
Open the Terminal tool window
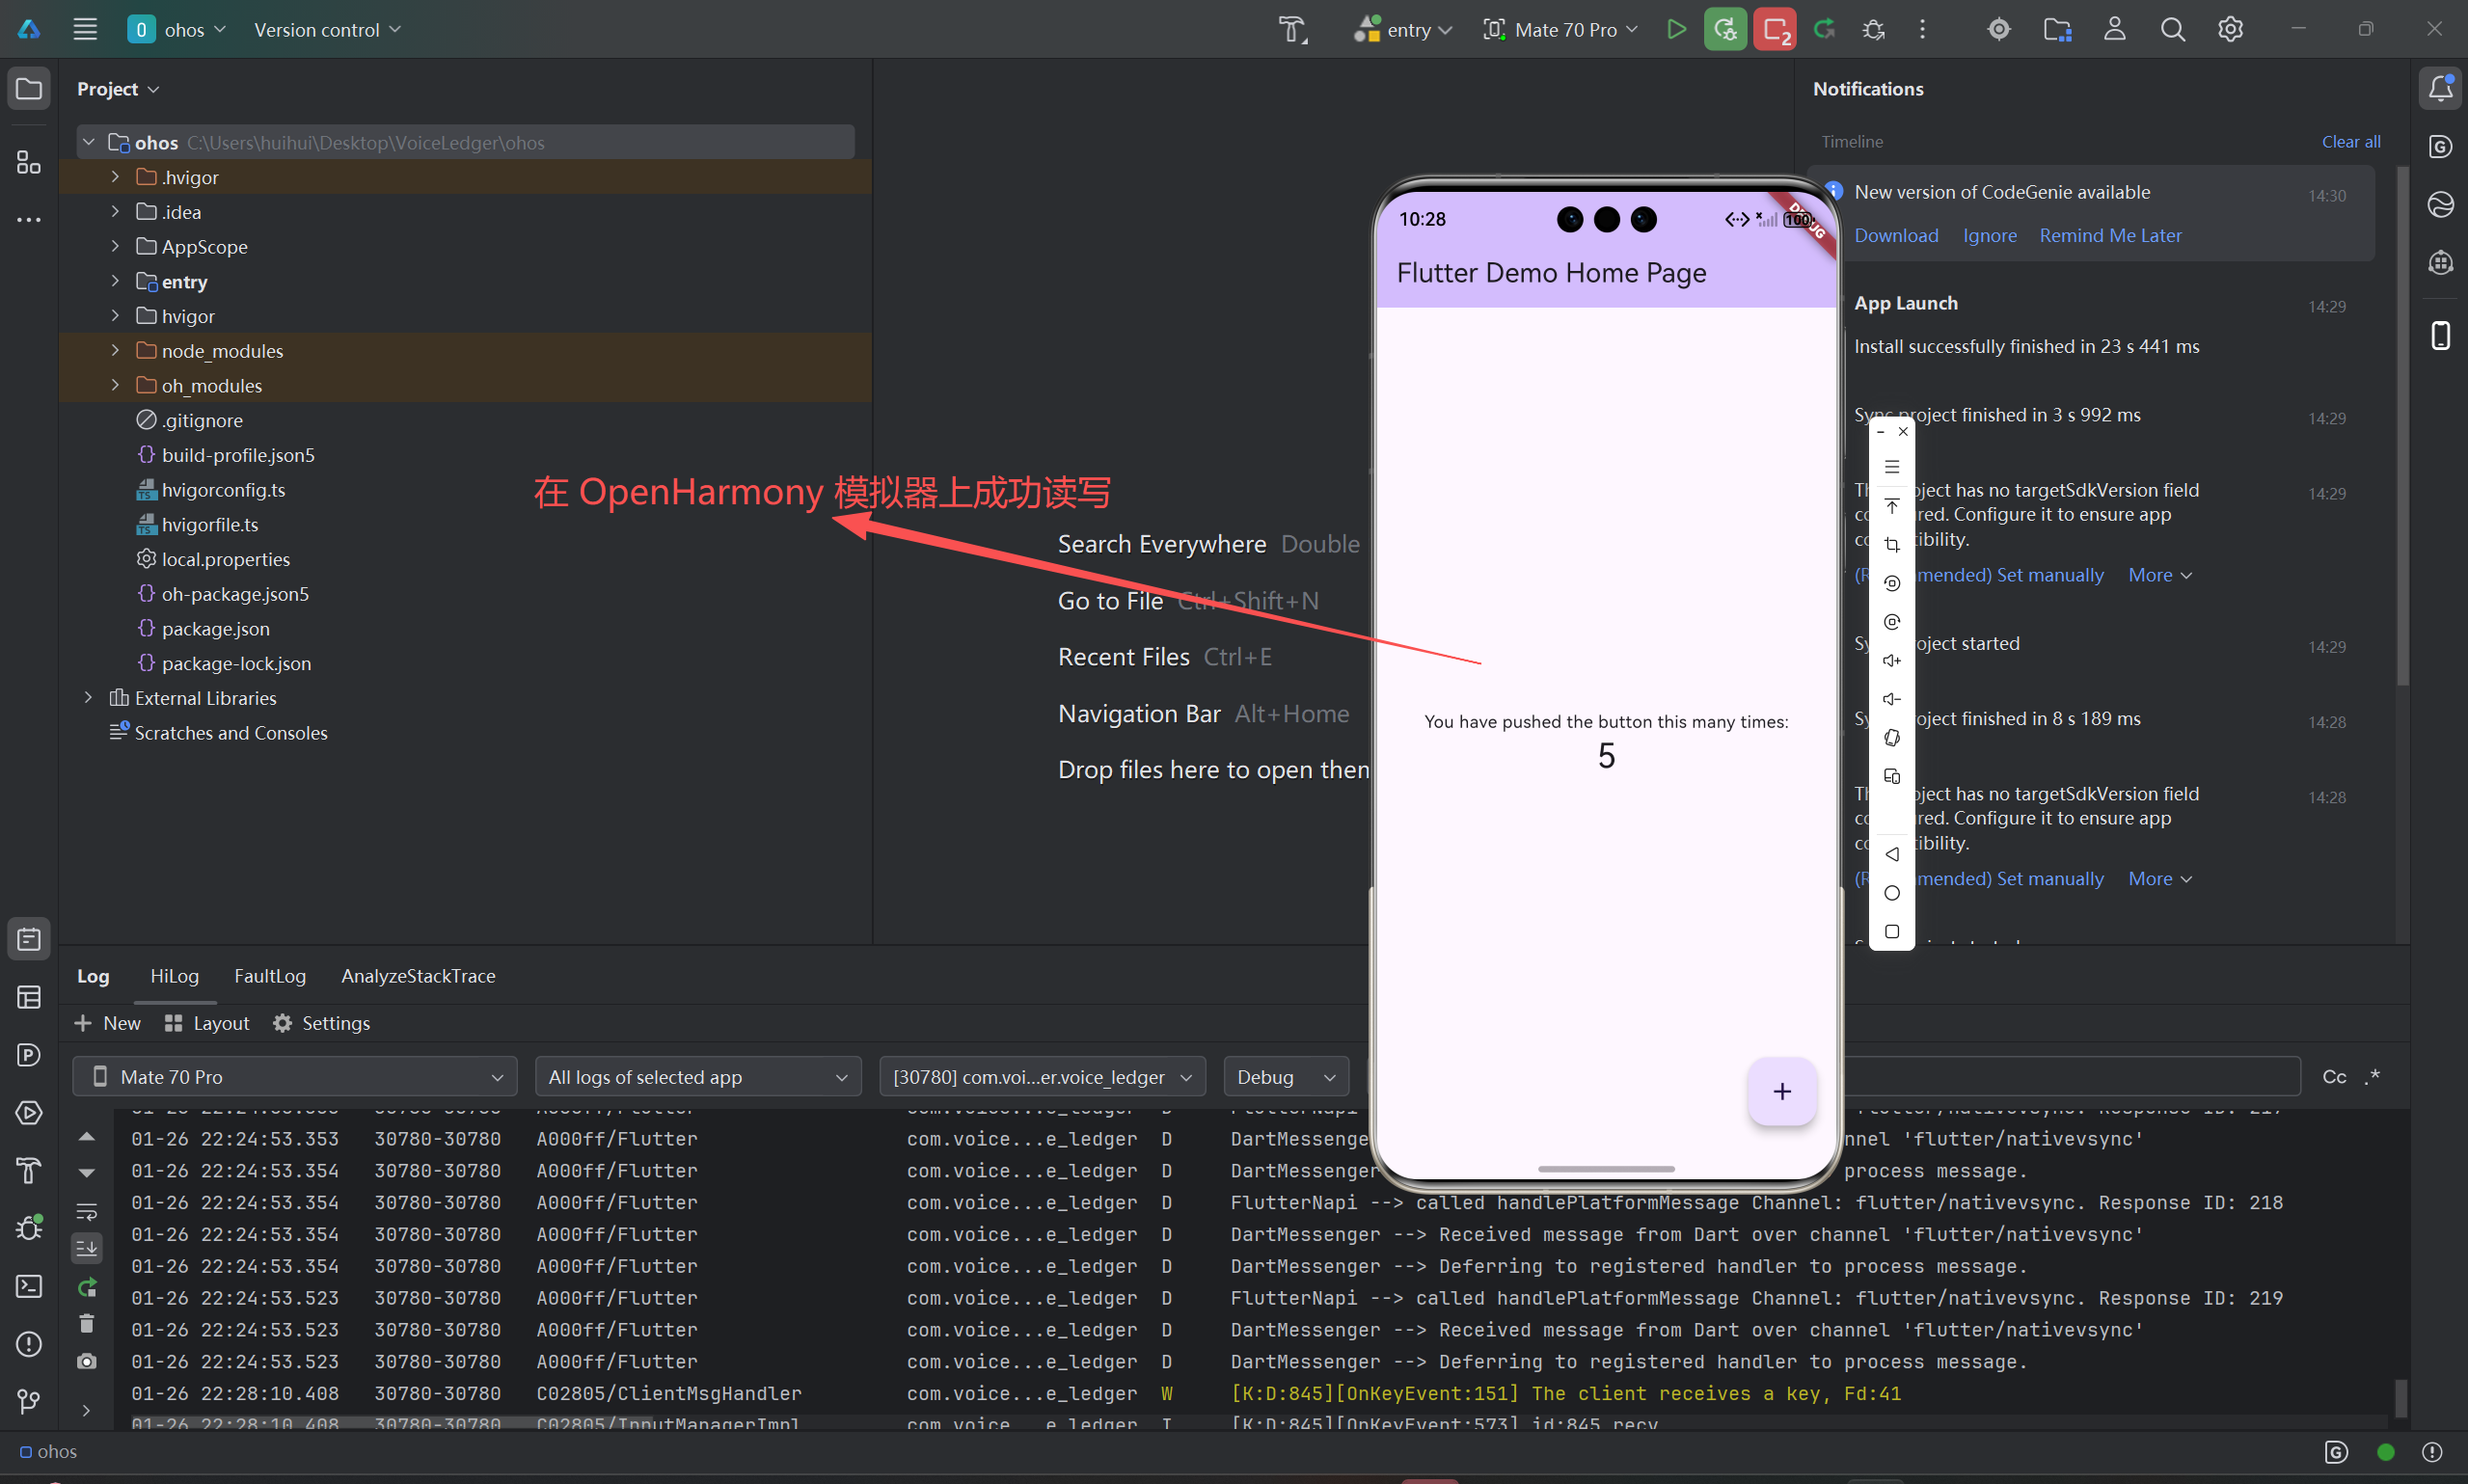pos(29,1286)
